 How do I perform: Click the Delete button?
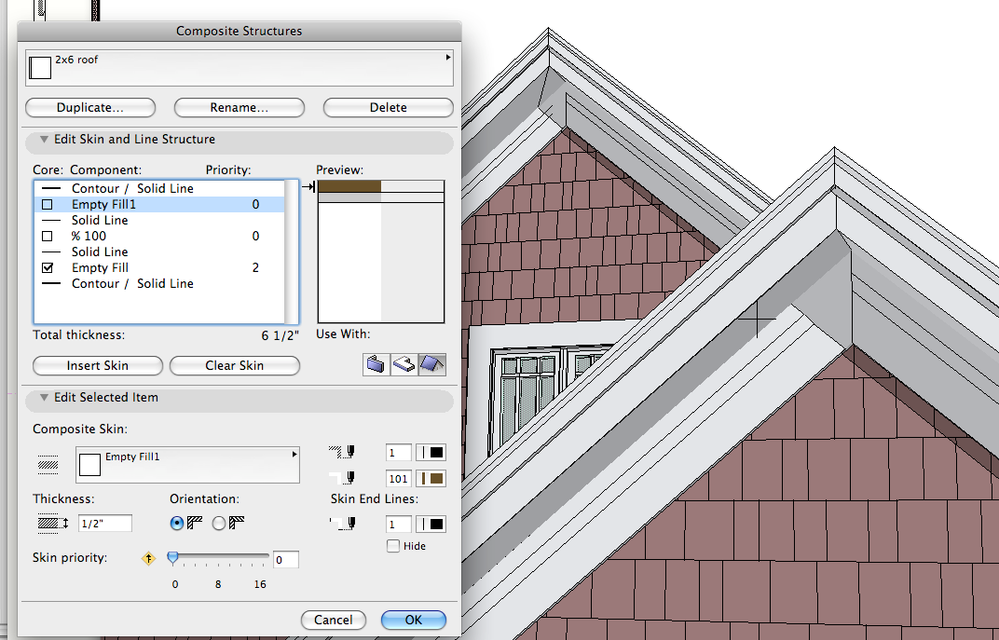(388, 108)
